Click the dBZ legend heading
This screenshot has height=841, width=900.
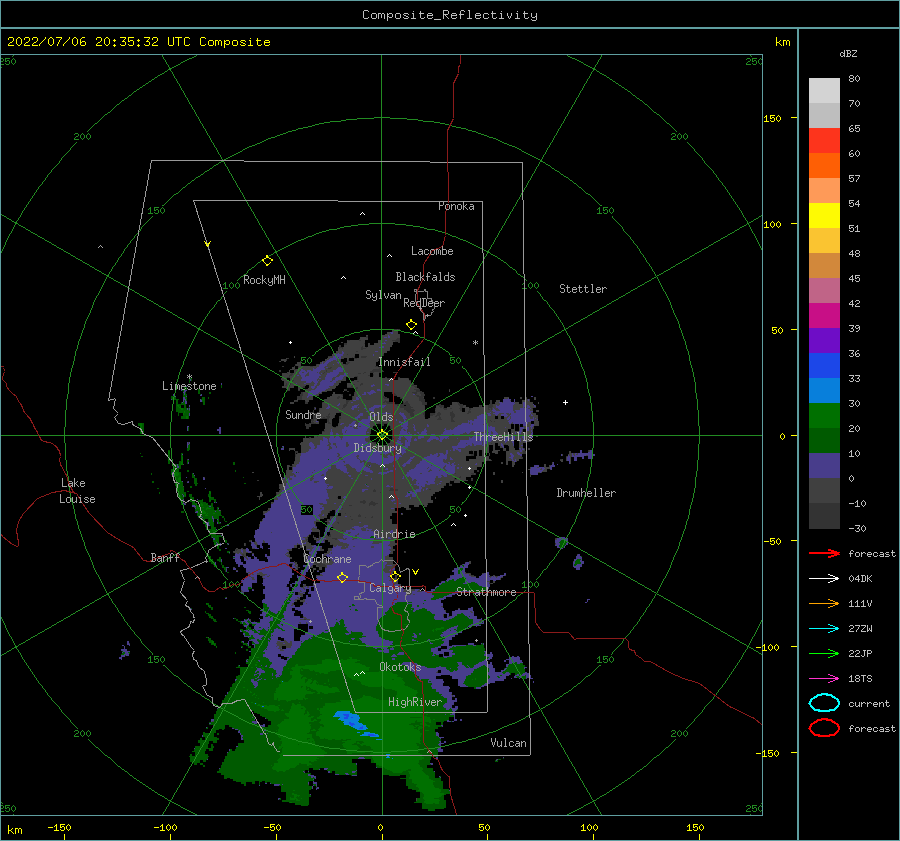(848, 53)
